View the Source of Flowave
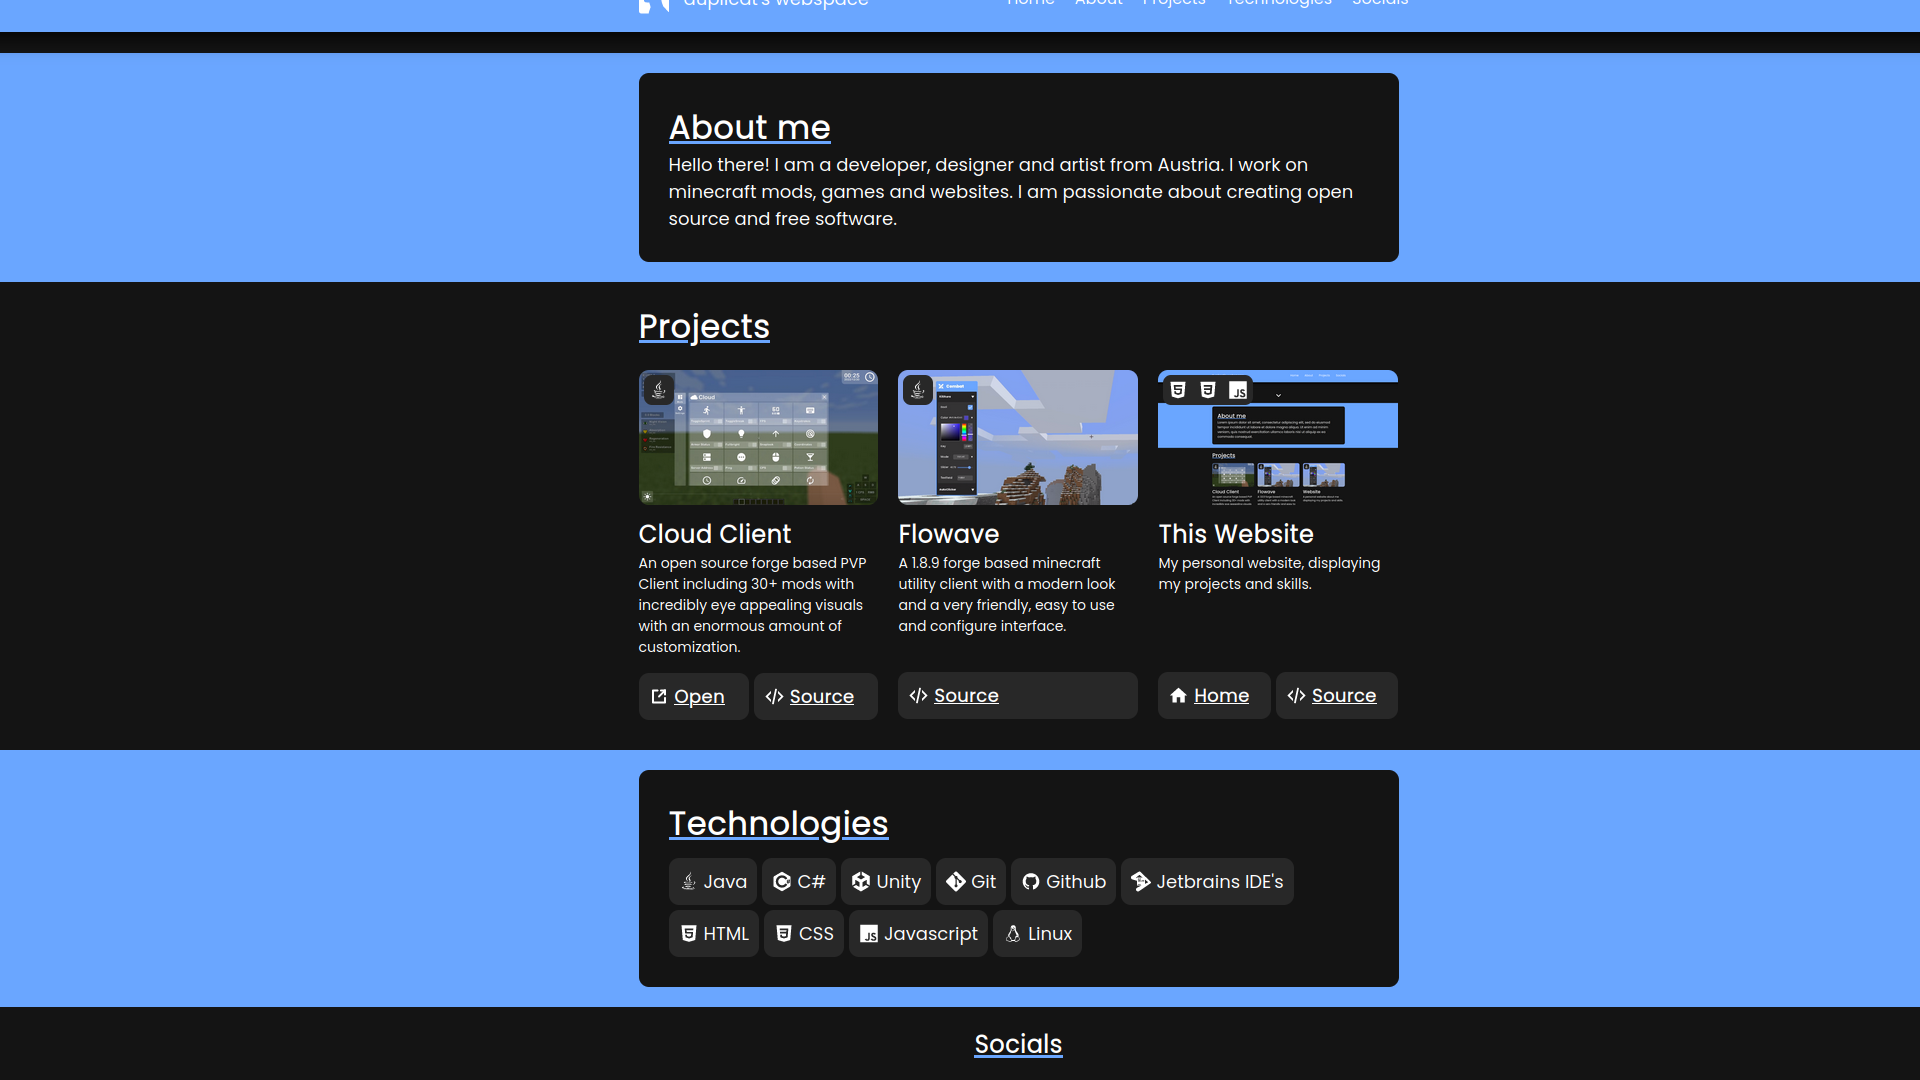Viewport: 1920px width, 1080px height. click(x=1017, y=695)
